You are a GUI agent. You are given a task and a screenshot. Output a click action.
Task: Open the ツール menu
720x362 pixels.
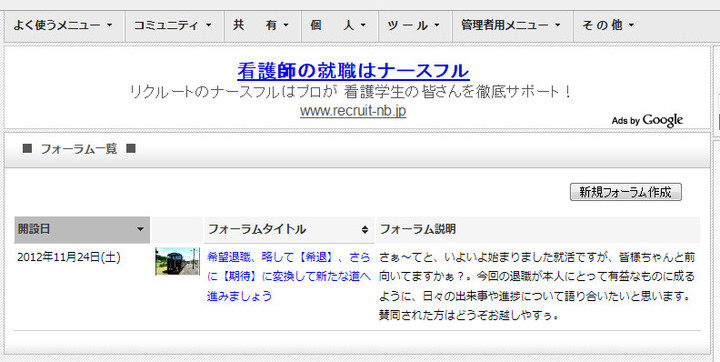(415, 25)
